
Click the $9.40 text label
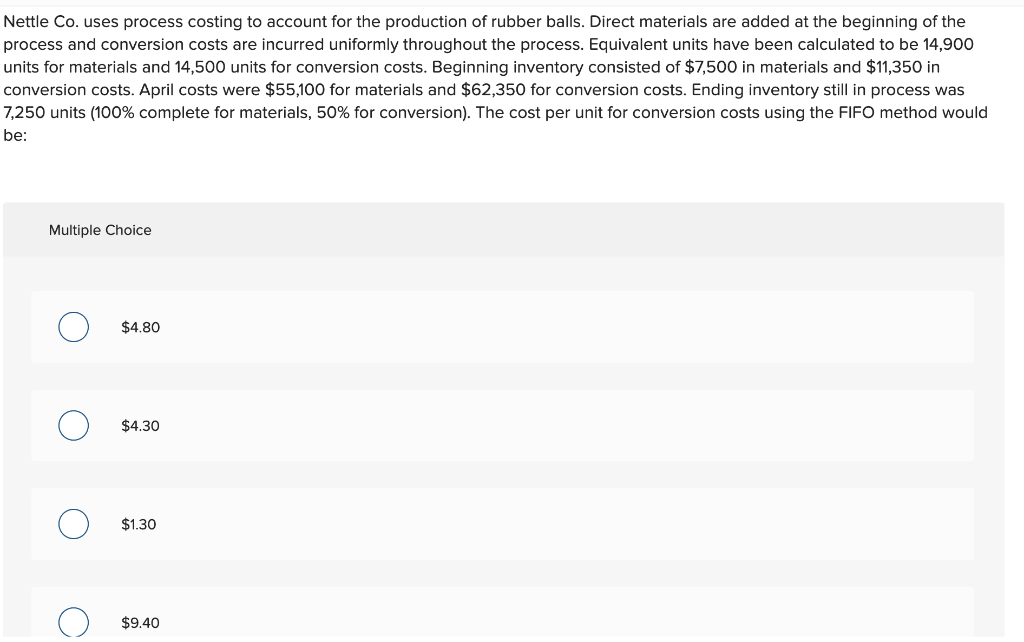pos(140,621)
